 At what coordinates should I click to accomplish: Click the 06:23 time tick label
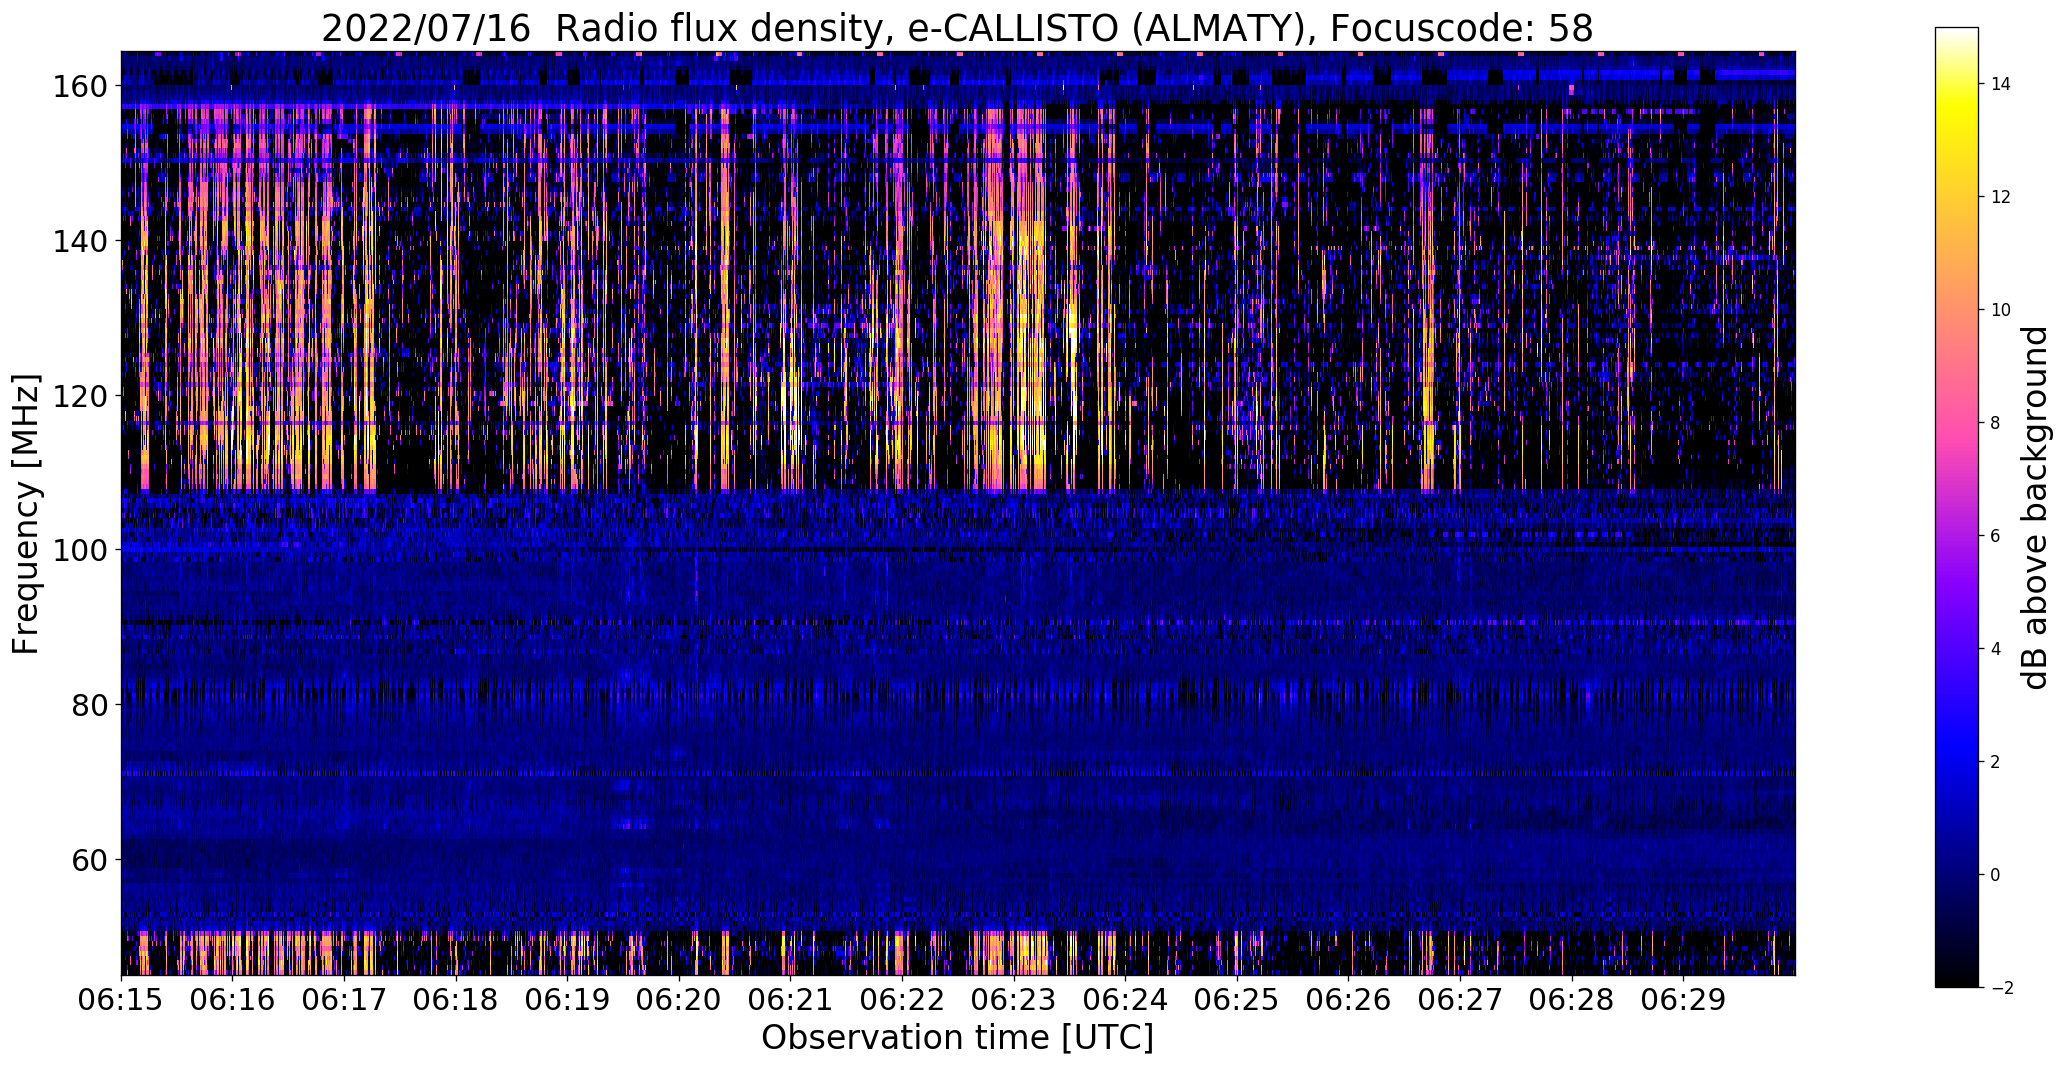(x=1014, y=1000)
